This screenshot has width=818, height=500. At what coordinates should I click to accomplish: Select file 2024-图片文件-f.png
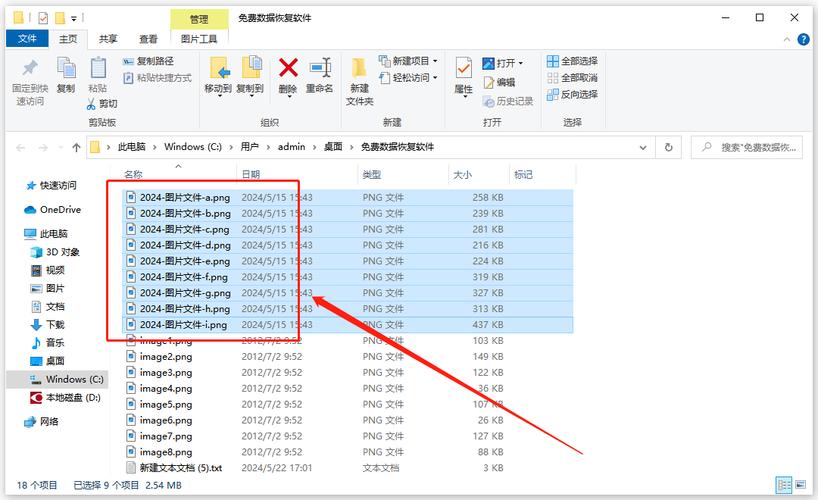click(x=348, y=277)
